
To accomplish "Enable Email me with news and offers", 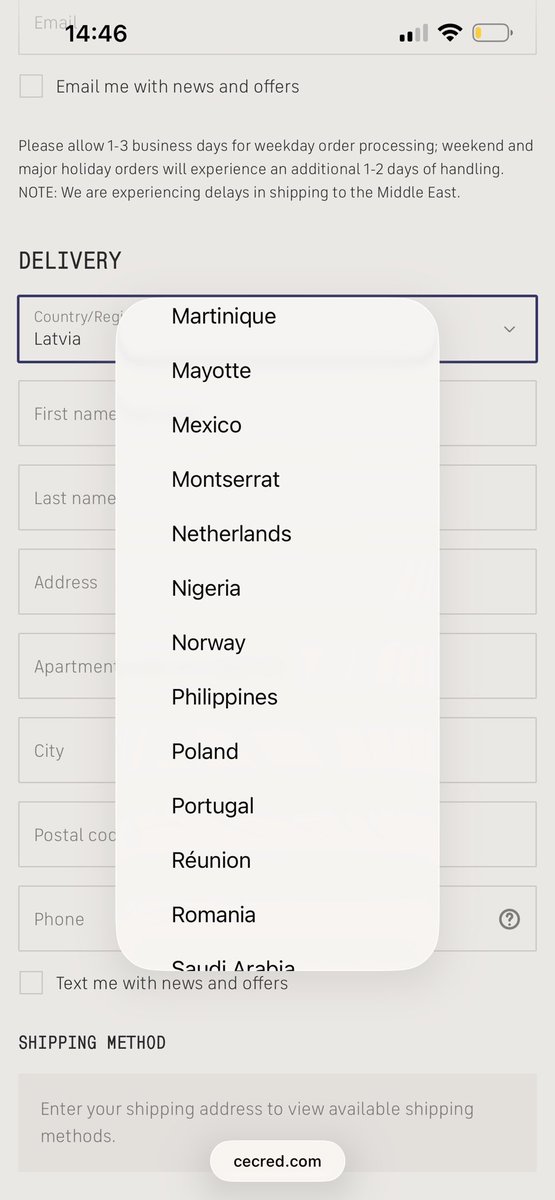I will pyautogui.click(x=31, y=86).
